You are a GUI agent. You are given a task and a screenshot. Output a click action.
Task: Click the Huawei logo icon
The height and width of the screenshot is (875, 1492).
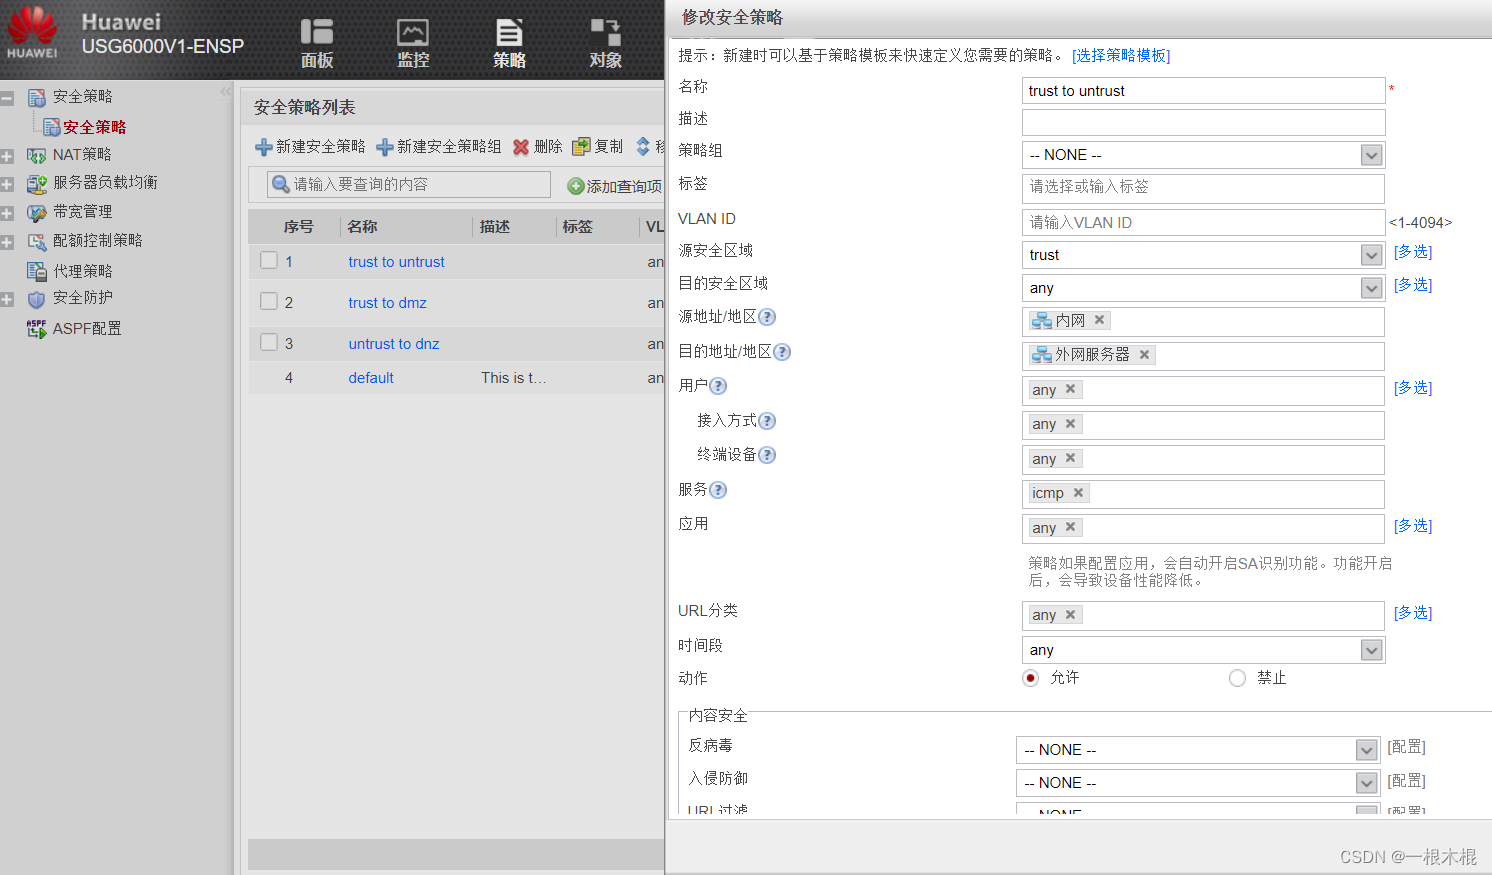[x=33, y=33]
